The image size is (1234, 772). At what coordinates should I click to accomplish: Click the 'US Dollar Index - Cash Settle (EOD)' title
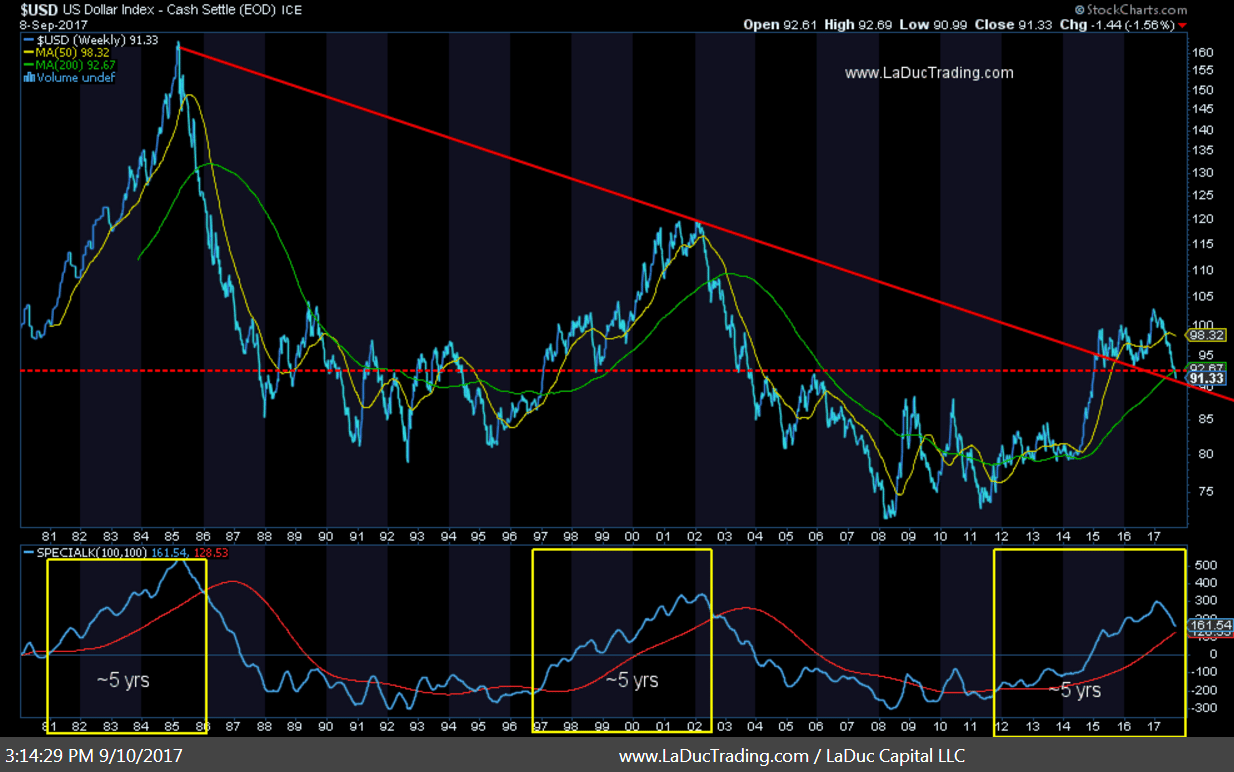(x=168, y=9)
